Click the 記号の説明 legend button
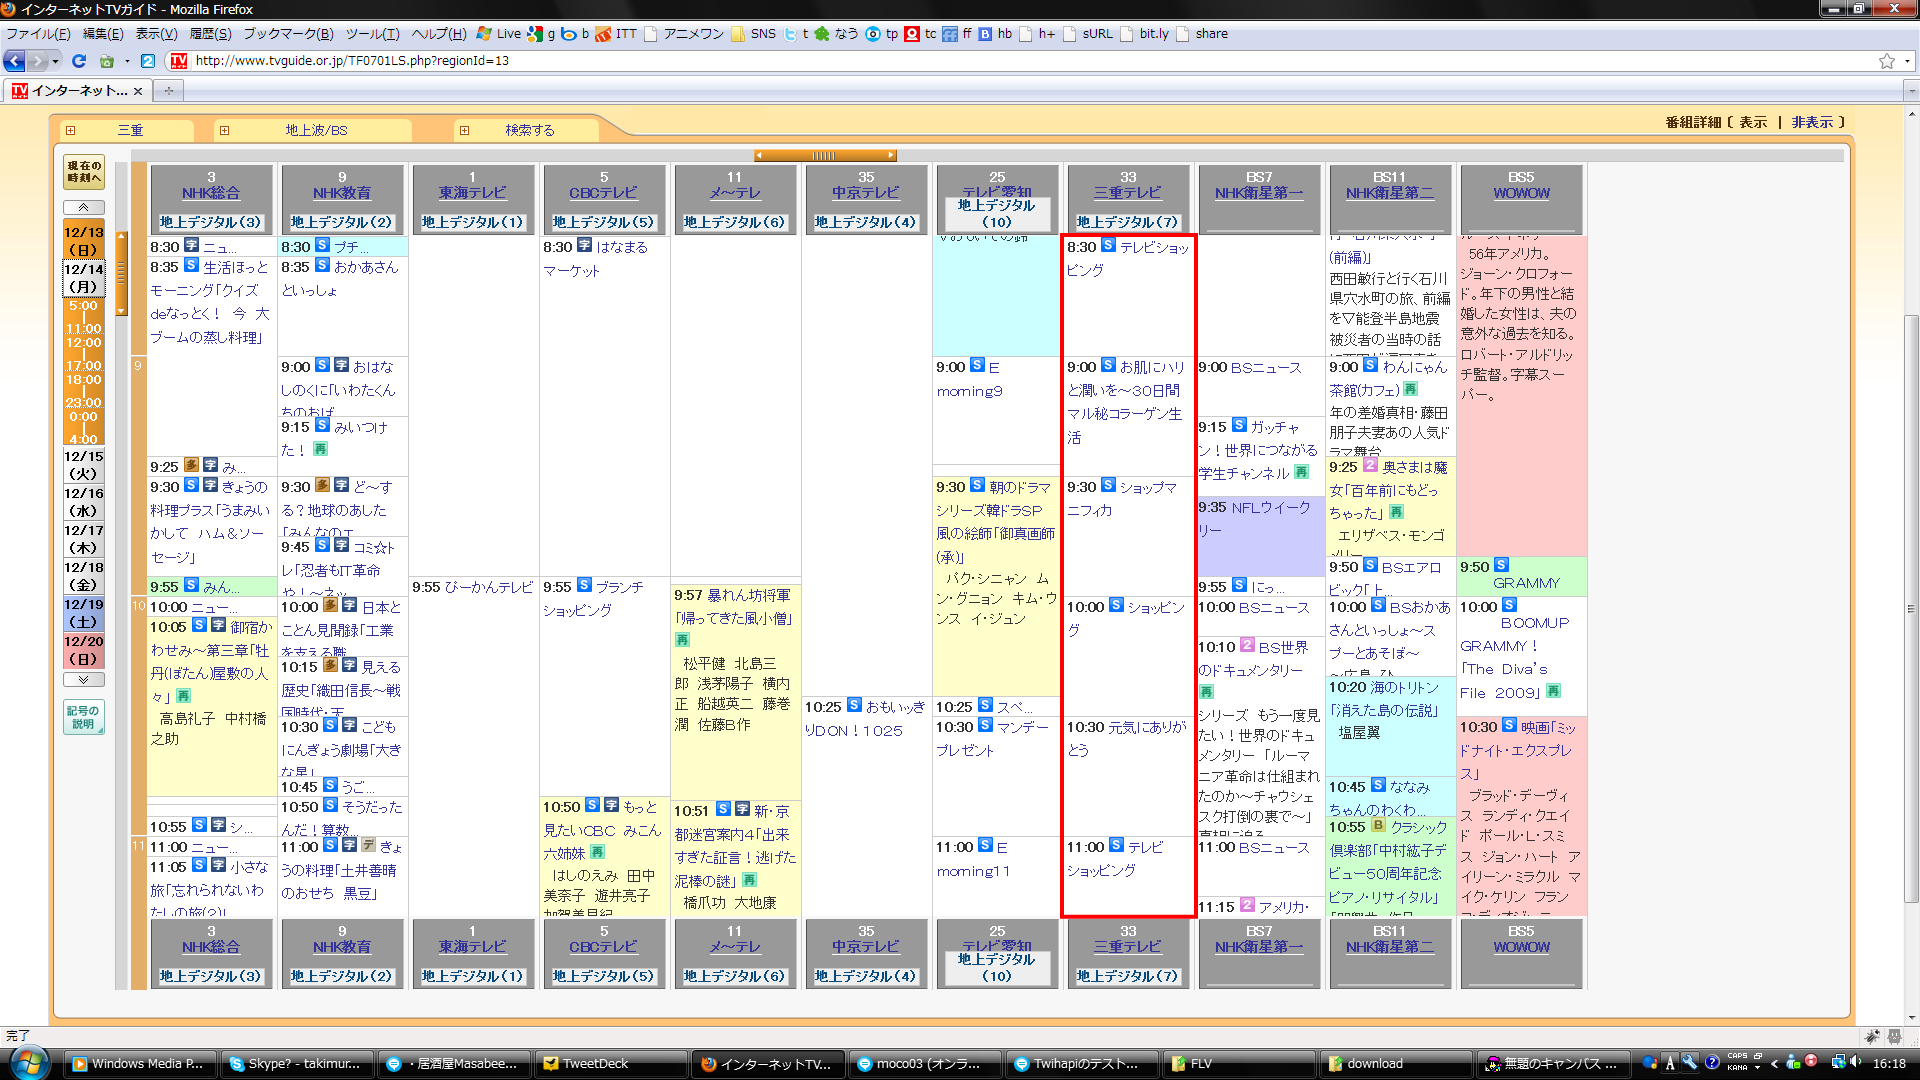This screenshot has width=1920, height=1080. [x=84, y=716]
